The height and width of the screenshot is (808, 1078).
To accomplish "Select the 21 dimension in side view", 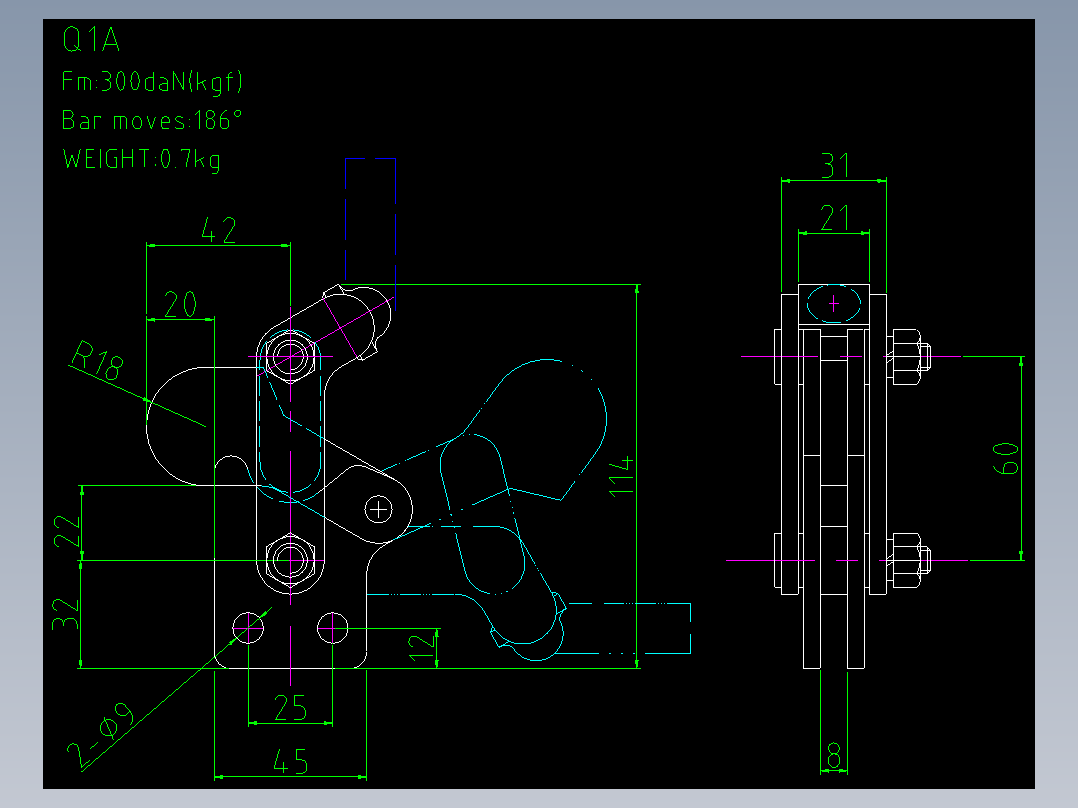I will click(835, 219).
